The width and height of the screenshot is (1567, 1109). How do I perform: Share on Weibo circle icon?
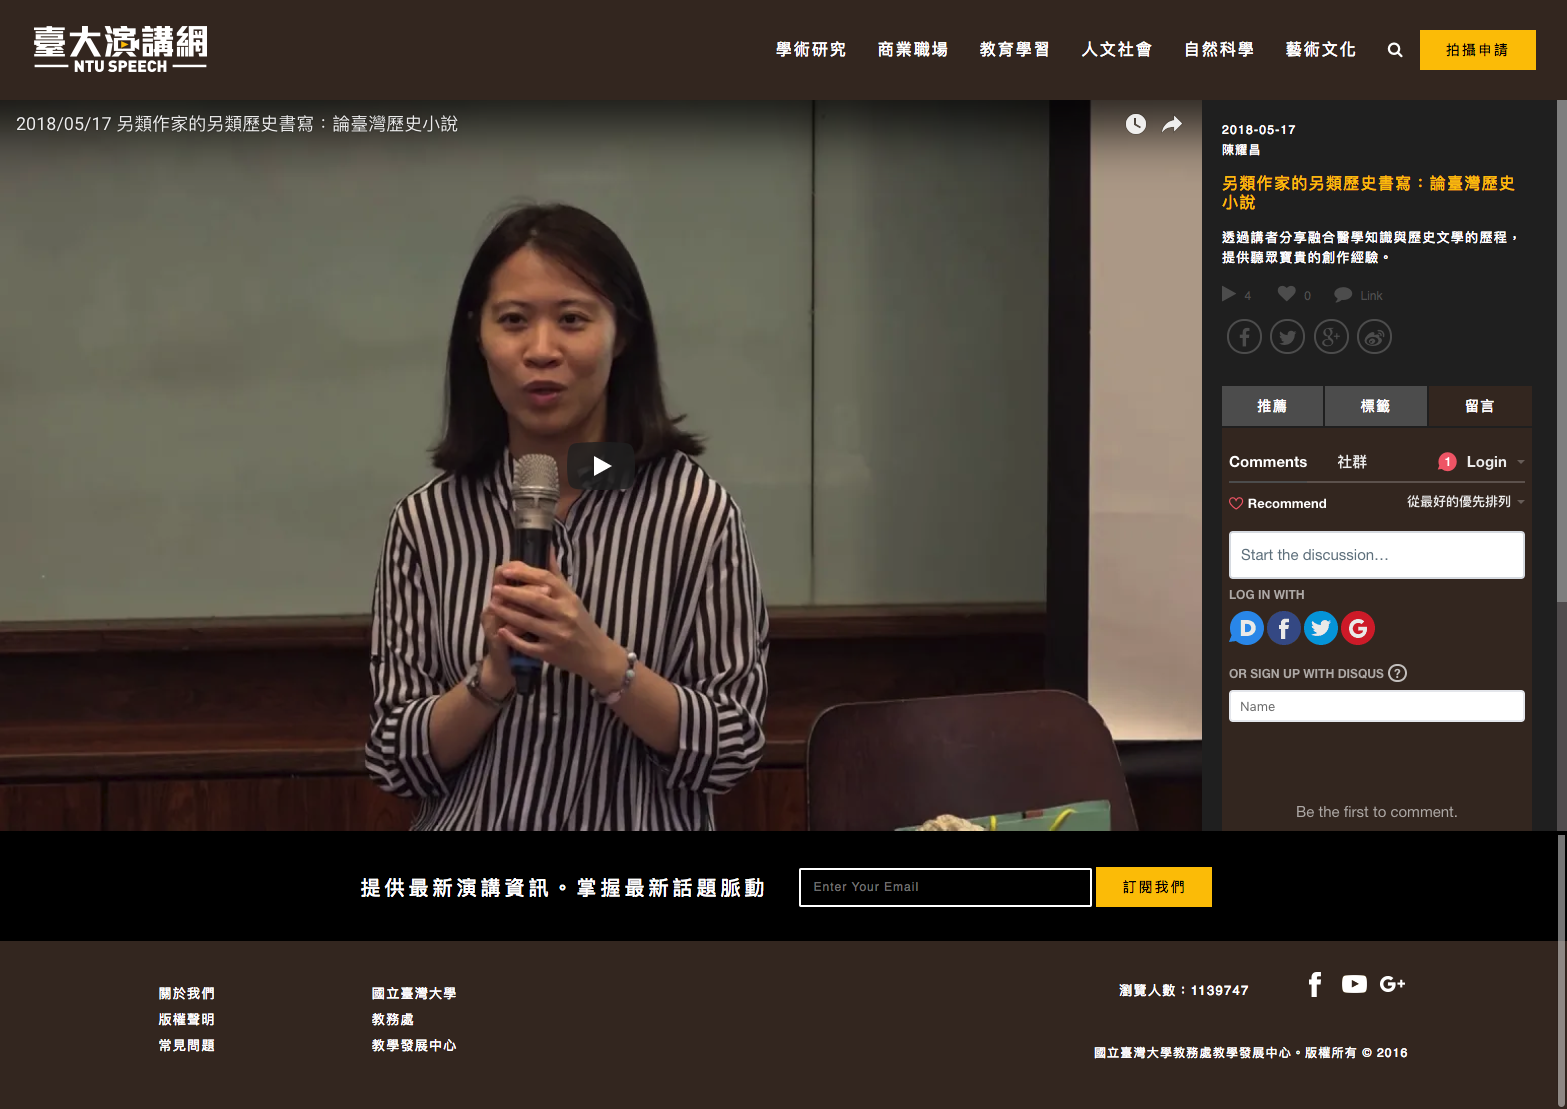[x=1374, y=337]
